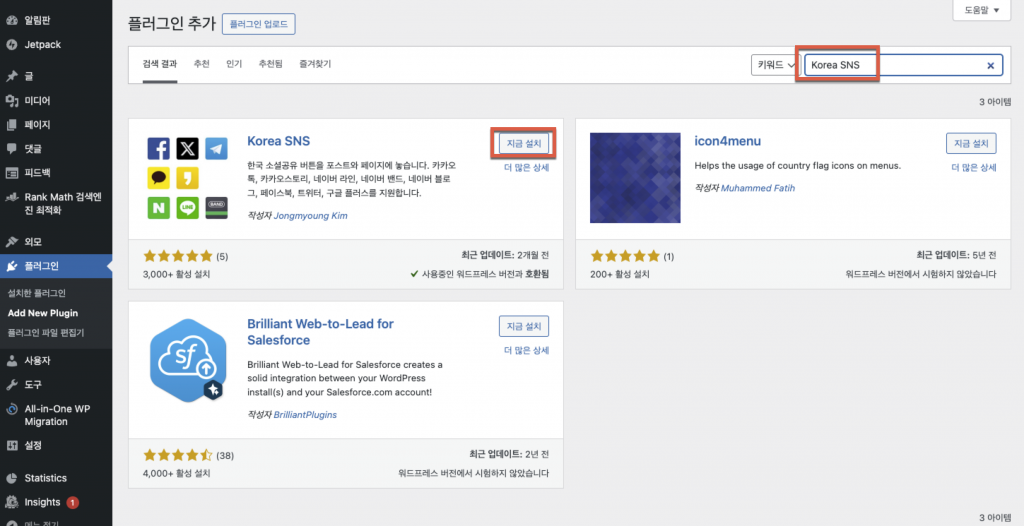The width and height of the screenshot is (1024, 526).
Task: Install Brilliant Web-to-Lead for Salesforce plugin
Action: point(523,326)
